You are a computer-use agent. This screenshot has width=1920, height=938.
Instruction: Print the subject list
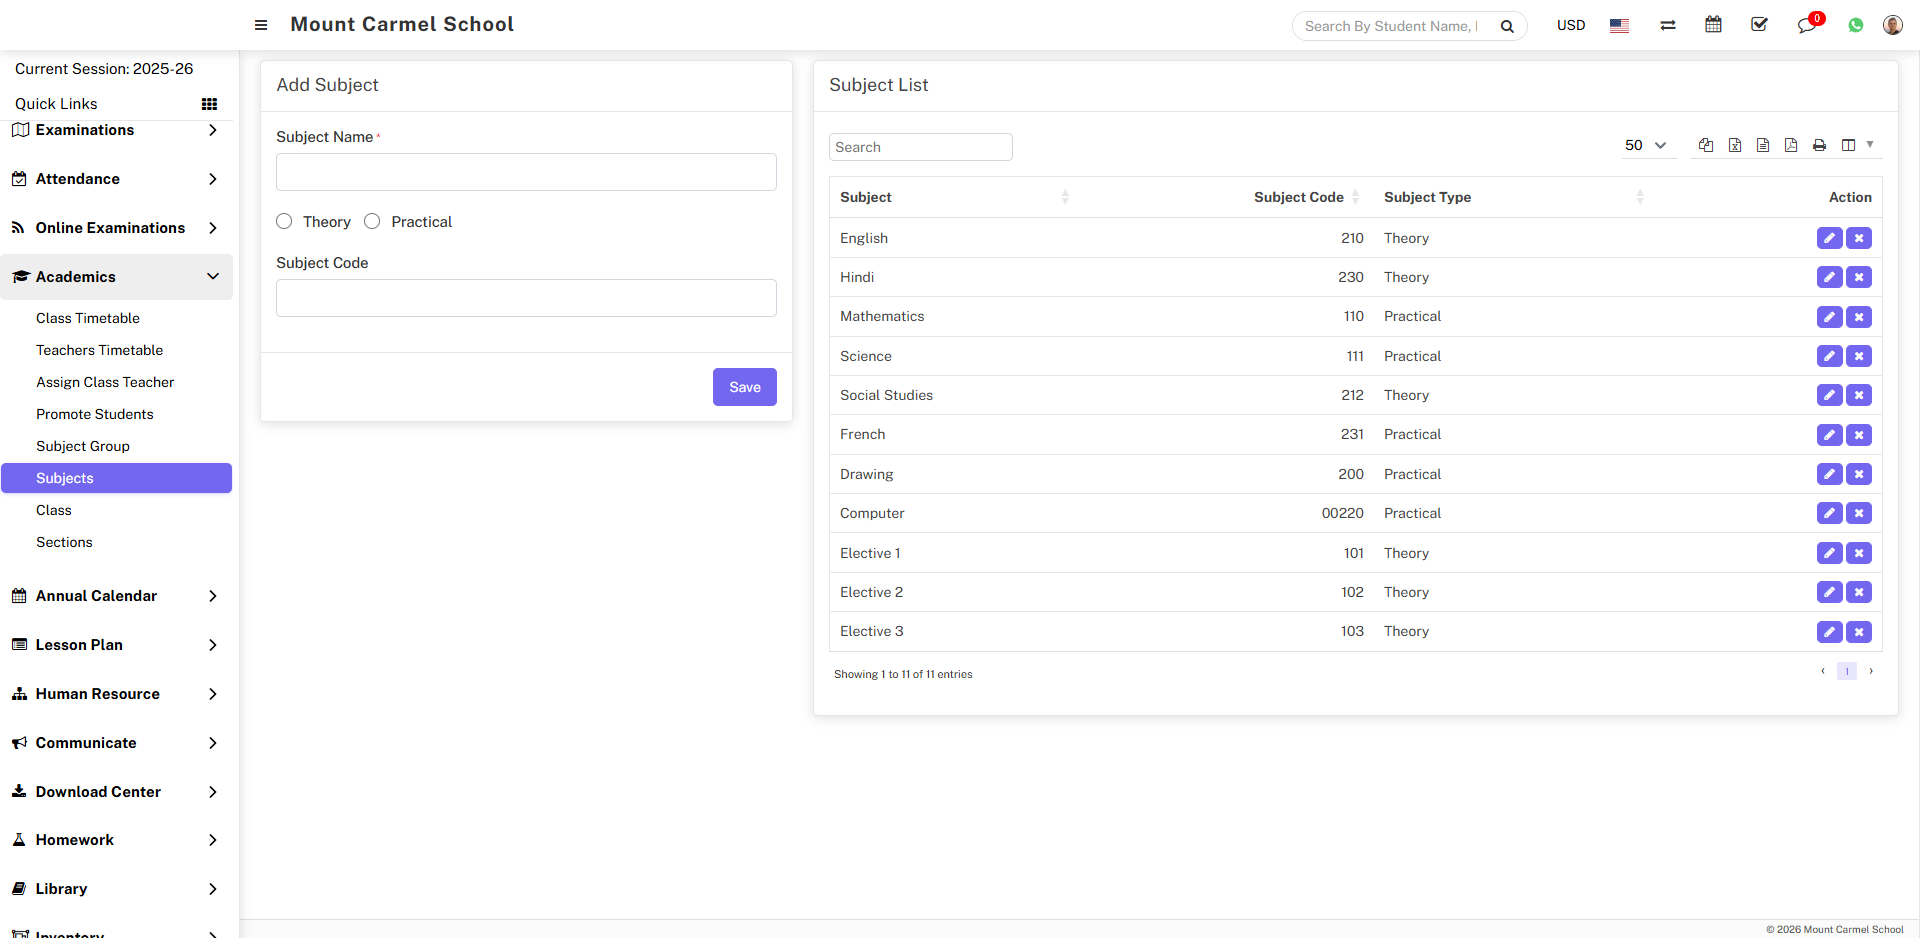(x=1819, y=146)
